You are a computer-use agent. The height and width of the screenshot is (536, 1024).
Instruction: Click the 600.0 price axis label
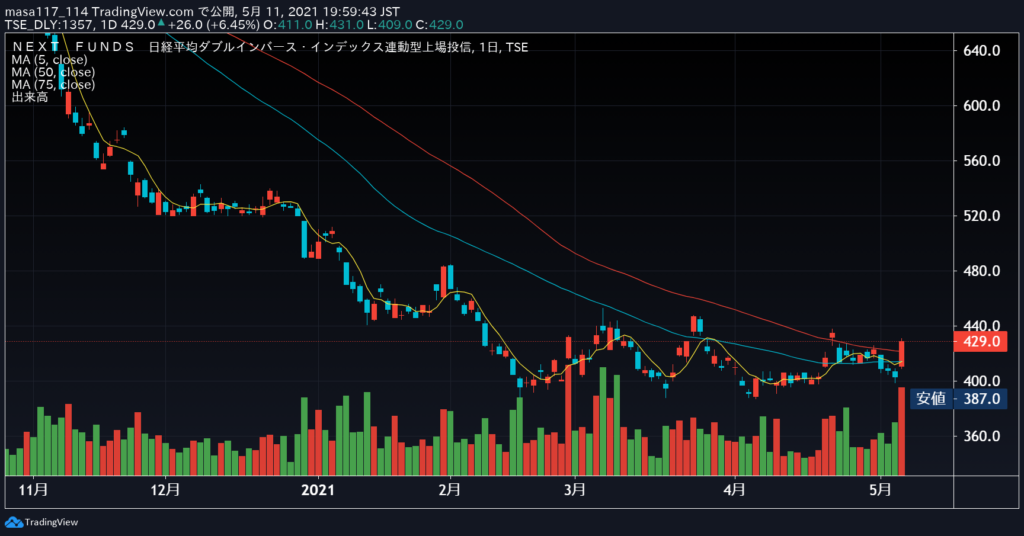pos(982,105)
